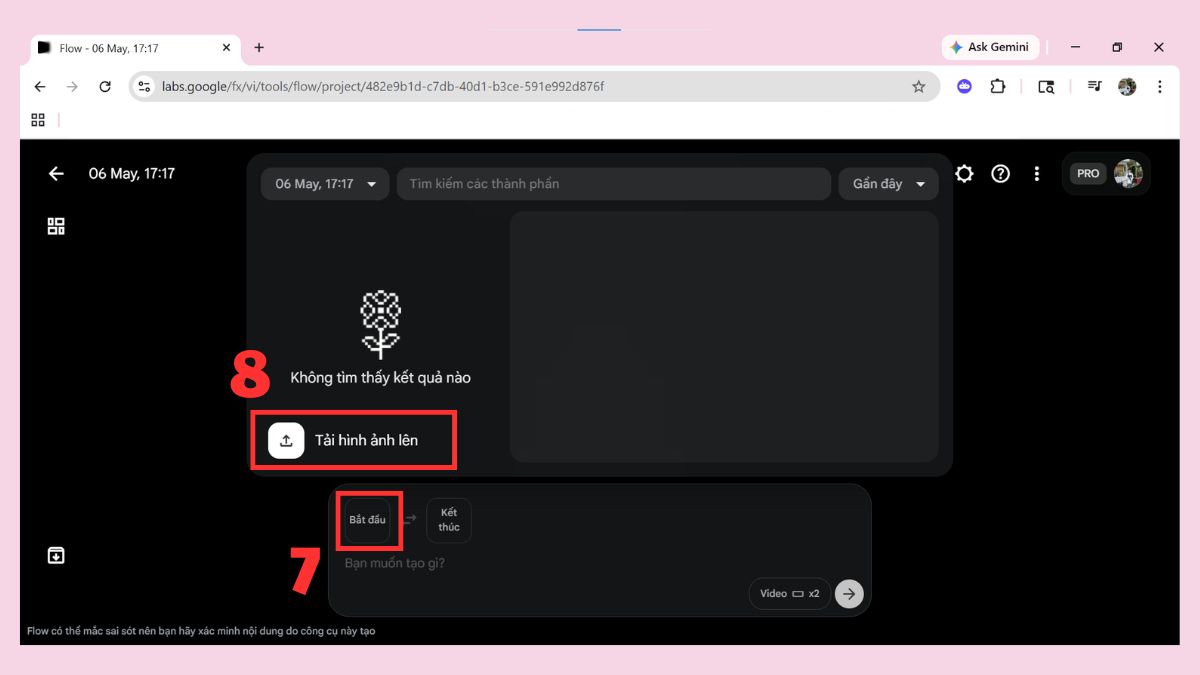Viewport: 1200px width, 675px height.
Task: Open the three-dot more options in Flow
Action: pos(1036,173)
